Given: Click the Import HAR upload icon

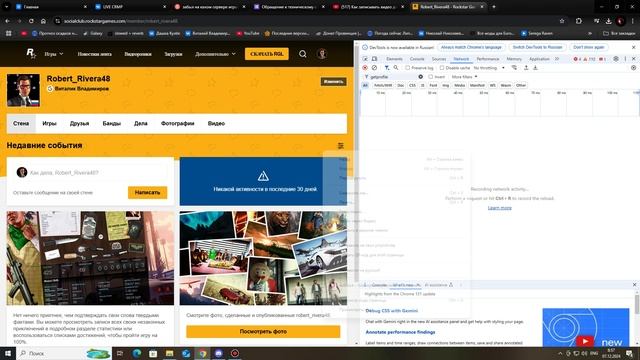Looking at the screenshot, I should (526, 68).
